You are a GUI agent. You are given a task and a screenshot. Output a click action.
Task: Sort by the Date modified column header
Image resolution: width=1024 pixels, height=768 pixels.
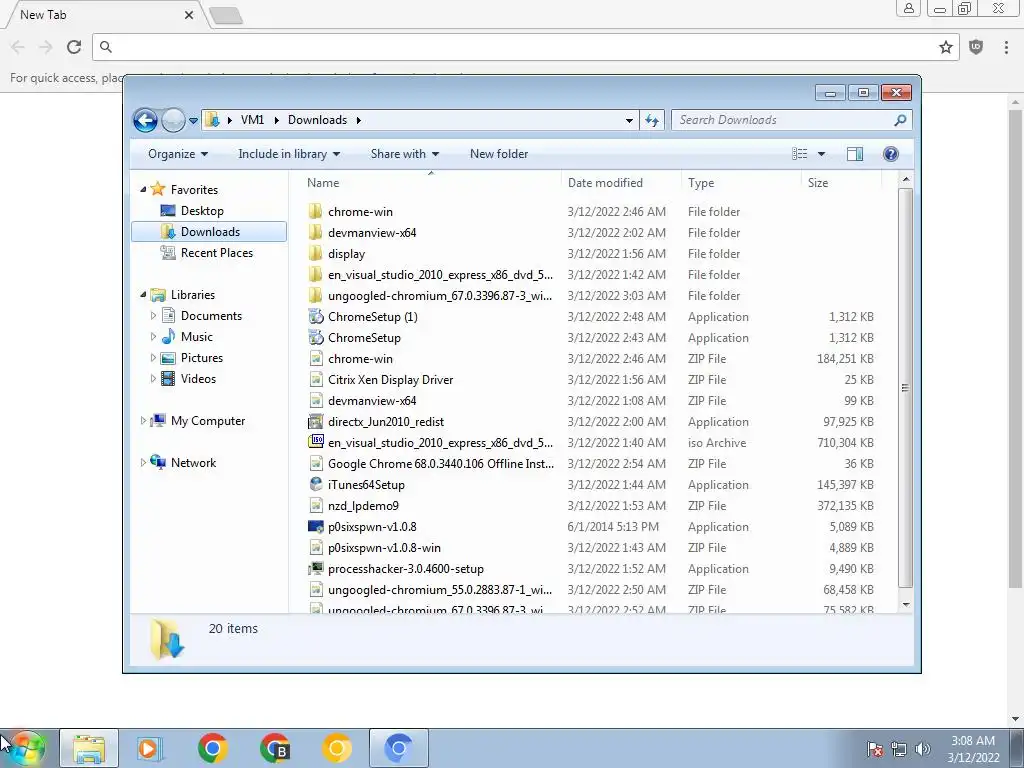coord(621,183)
